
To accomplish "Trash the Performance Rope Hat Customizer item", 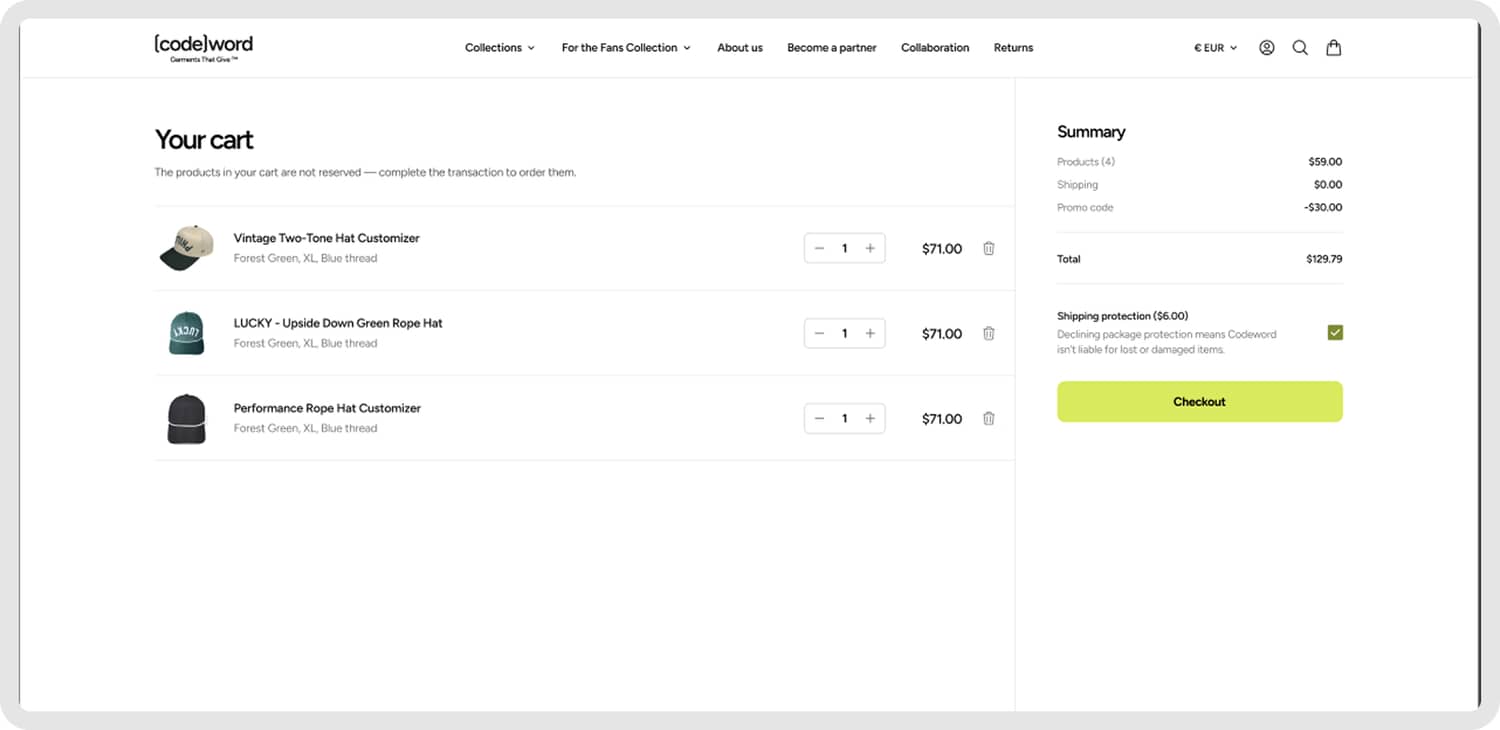I will click(x=989, y=419).
